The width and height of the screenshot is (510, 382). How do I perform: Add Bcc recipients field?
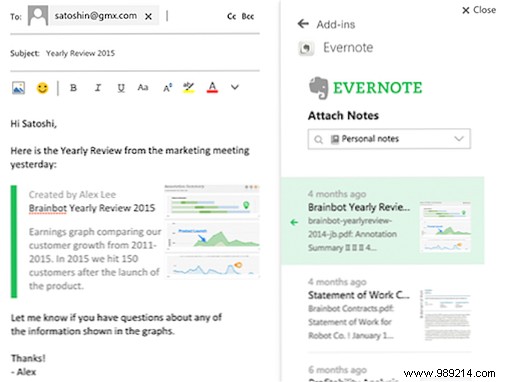click(248, 16)
